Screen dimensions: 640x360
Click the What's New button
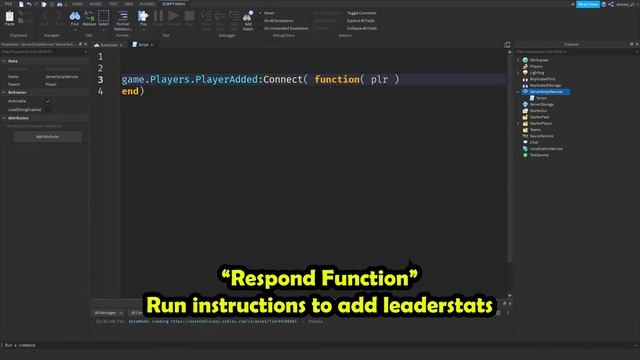(588, 4)
